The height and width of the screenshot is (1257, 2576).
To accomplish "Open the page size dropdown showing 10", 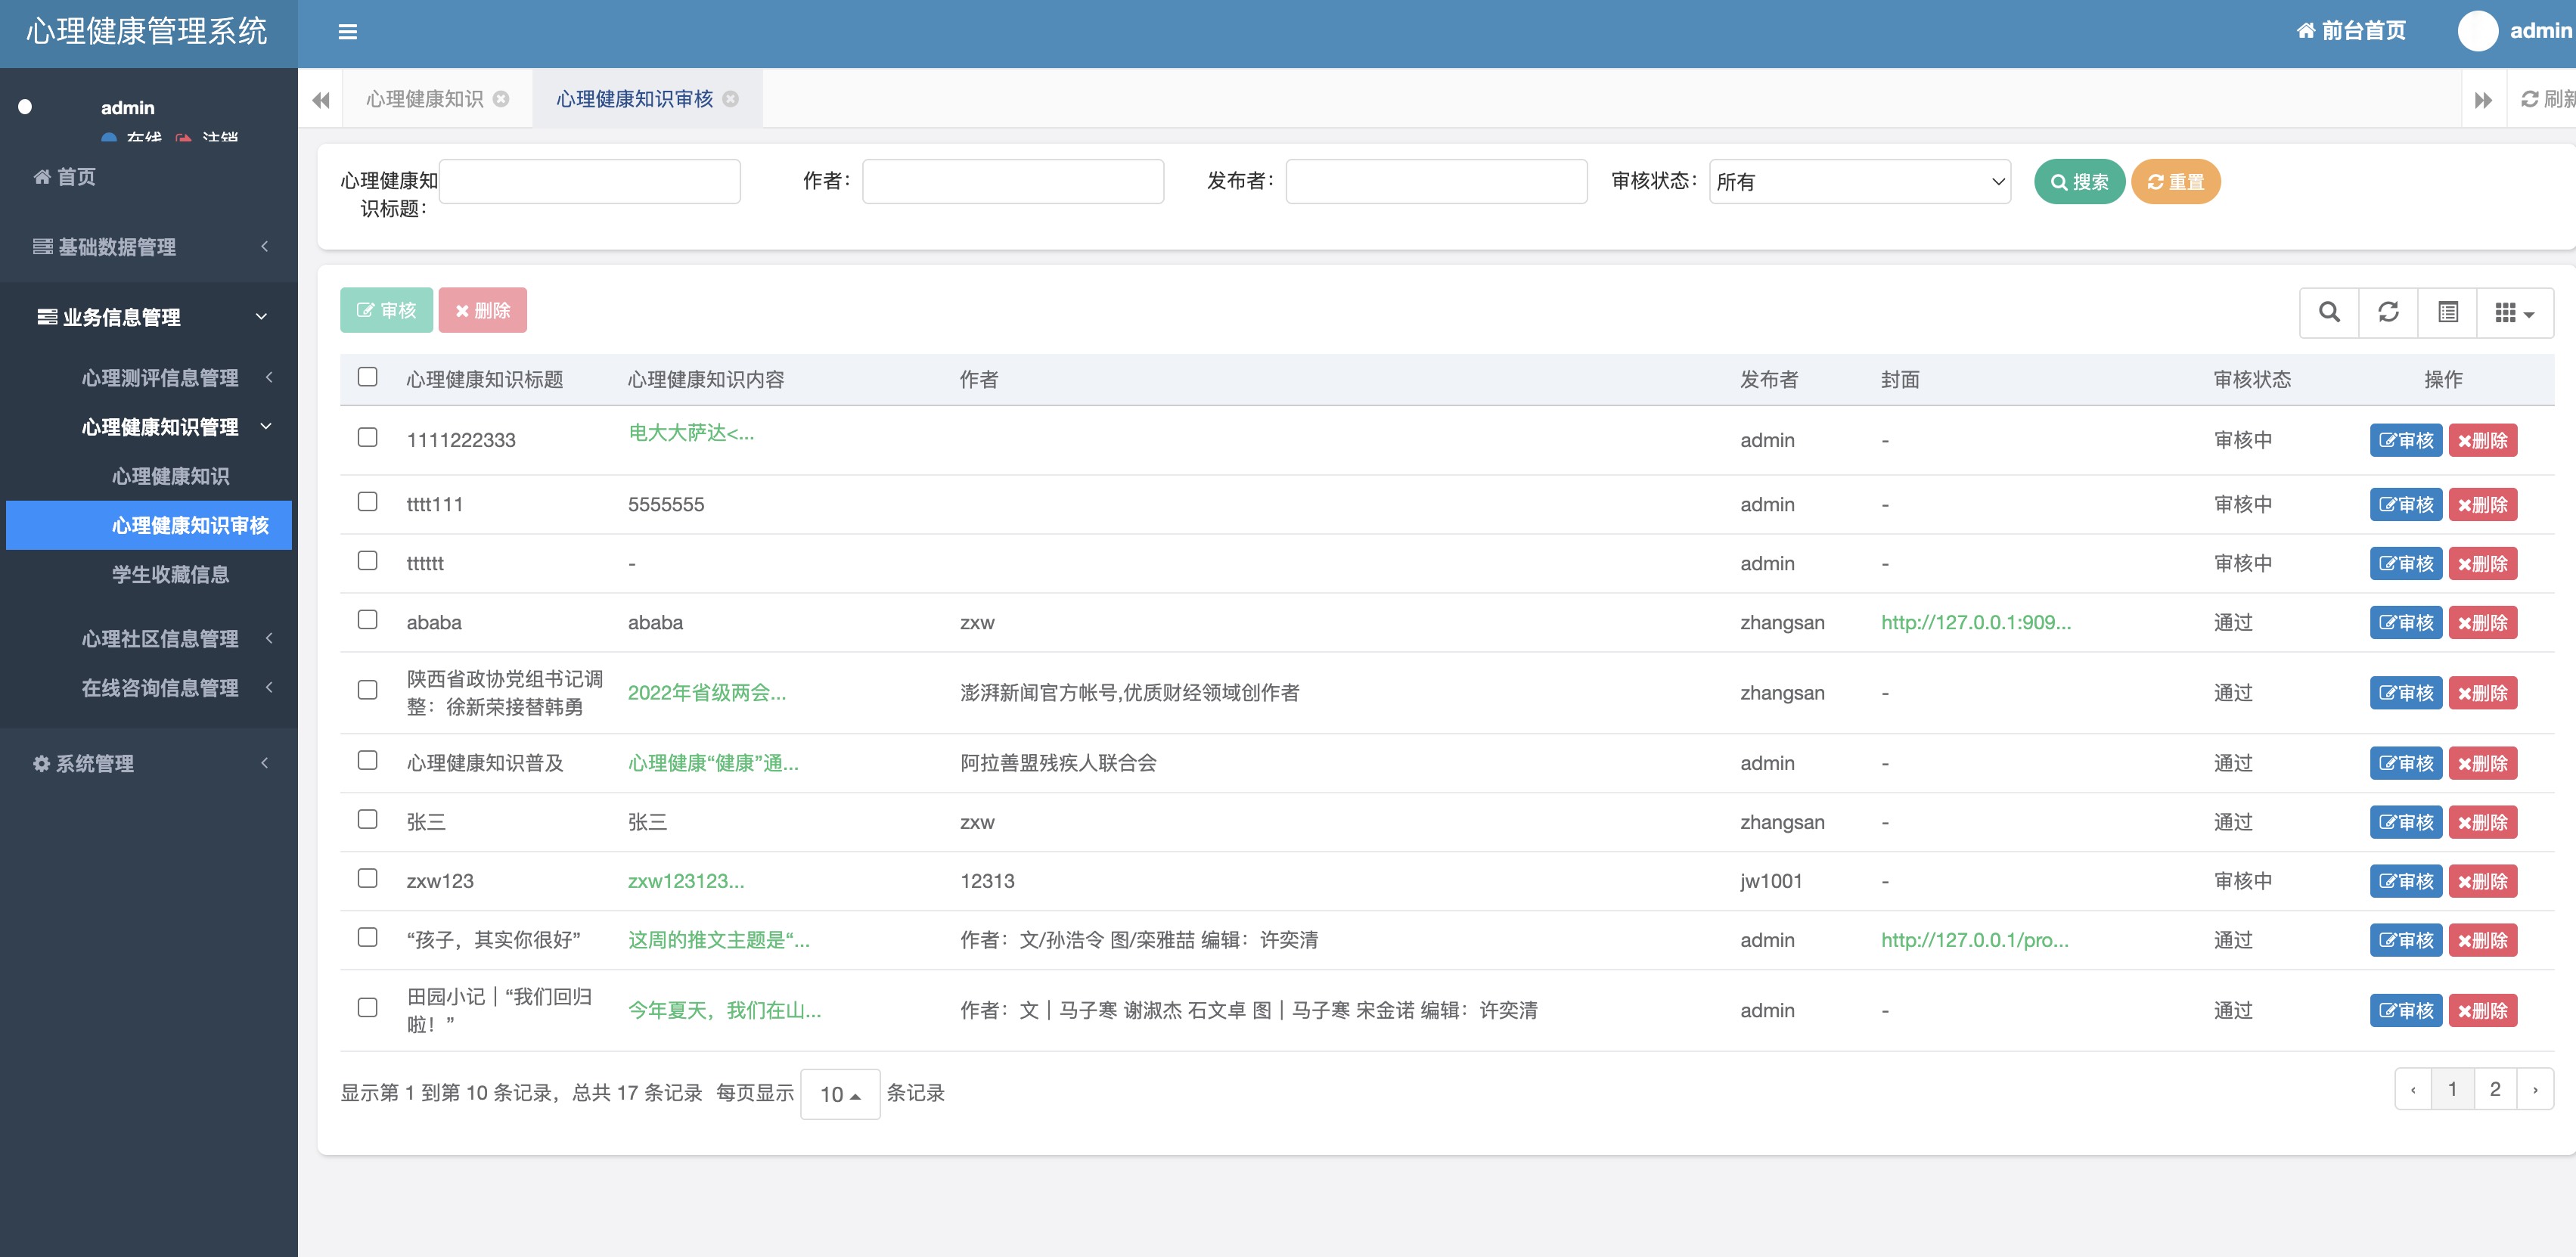I will 840,1094.
